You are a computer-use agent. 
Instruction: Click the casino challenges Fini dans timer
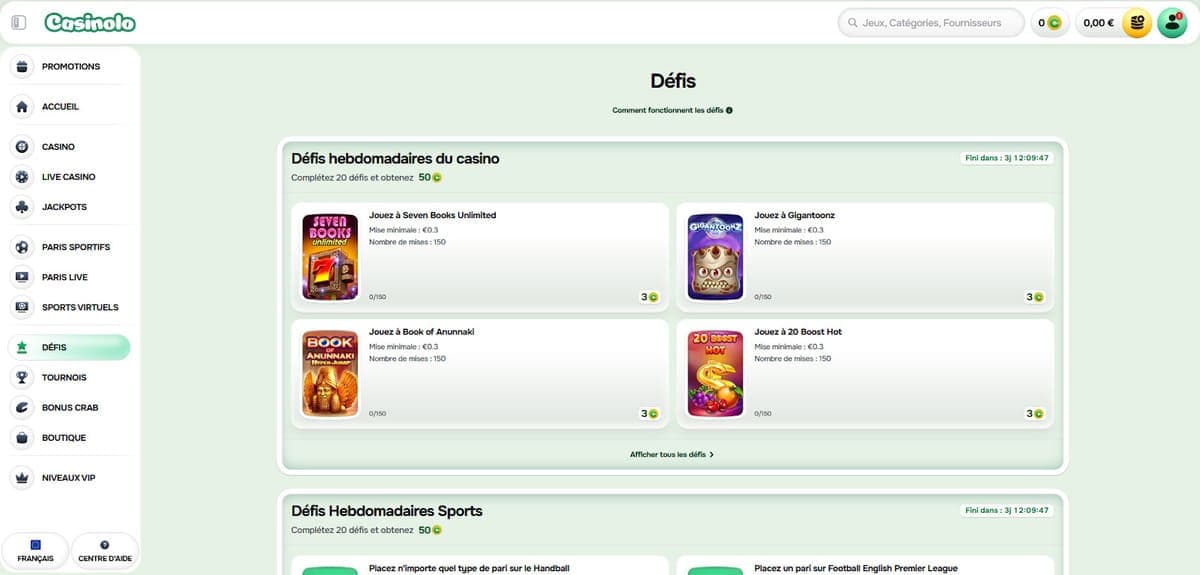coord(1008,158)
